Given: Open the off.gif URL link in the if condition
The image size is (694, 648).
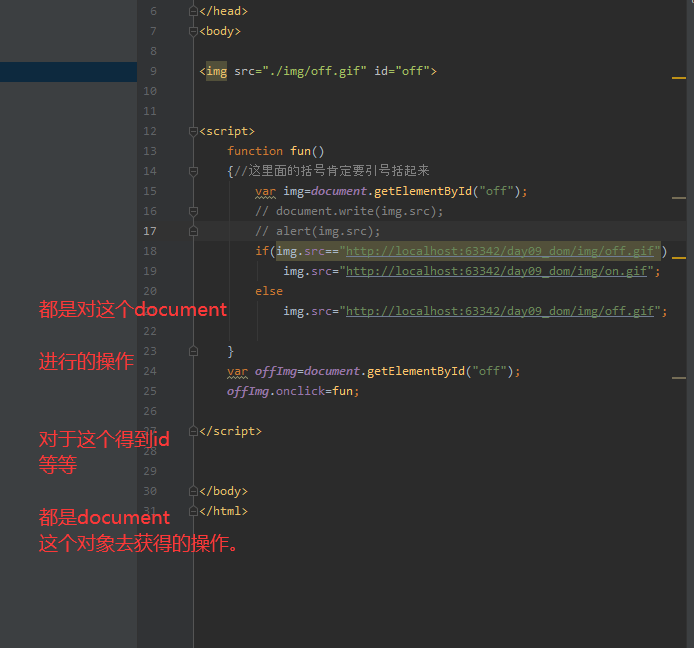Looking at the screenshot, I should pyautogui.click(x=500, y=251).
